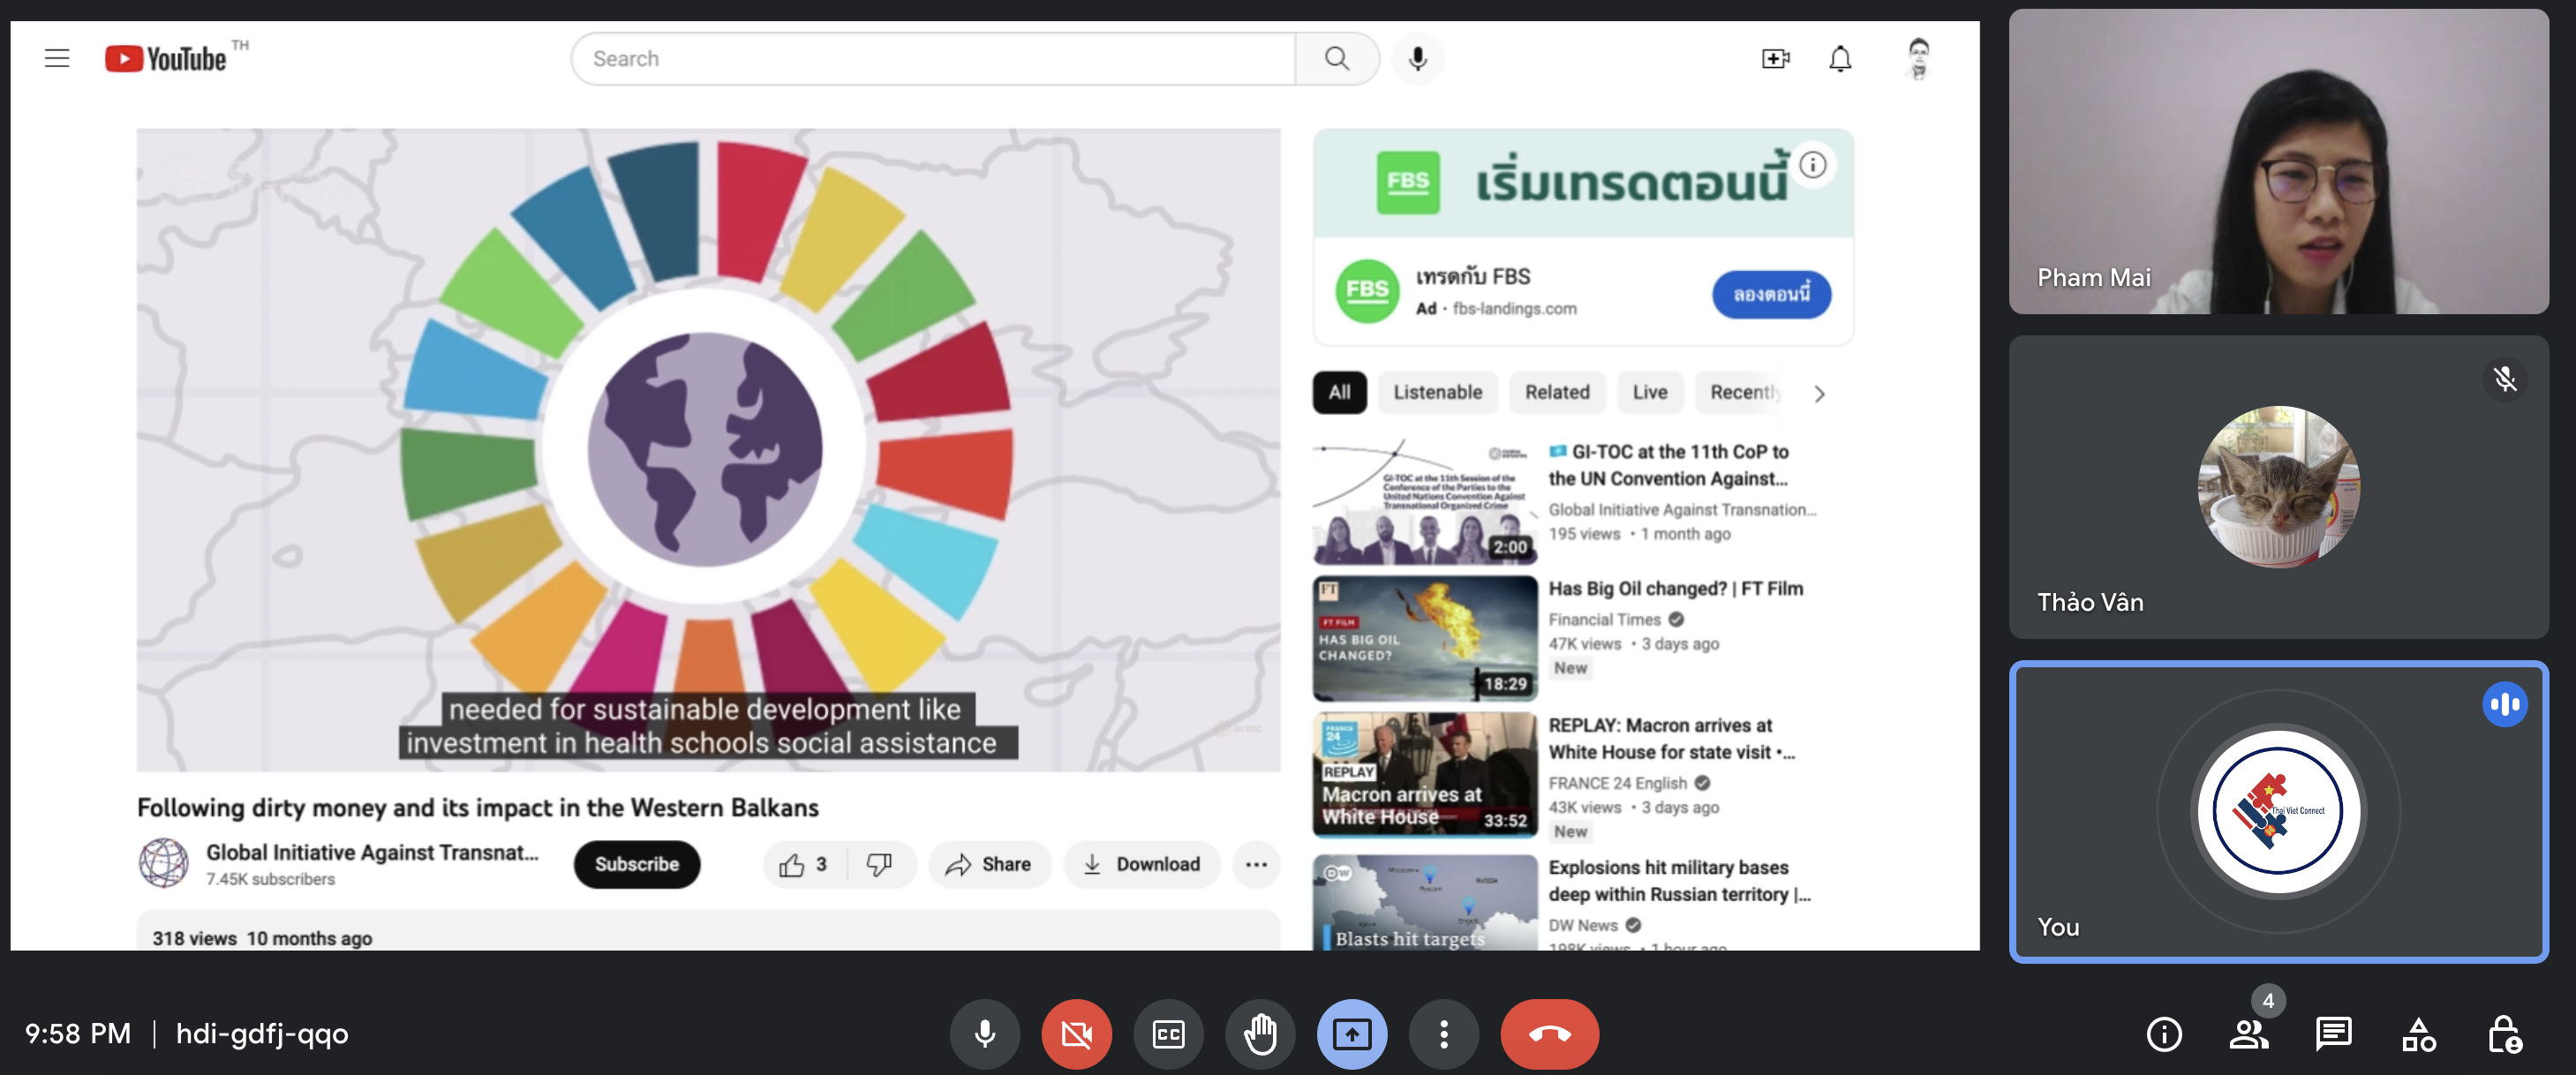This screenshot has width=2576, height=1075.
Task: Raise hand in the meeting
Action: pyautogui.click(x=1259, y=1033)
